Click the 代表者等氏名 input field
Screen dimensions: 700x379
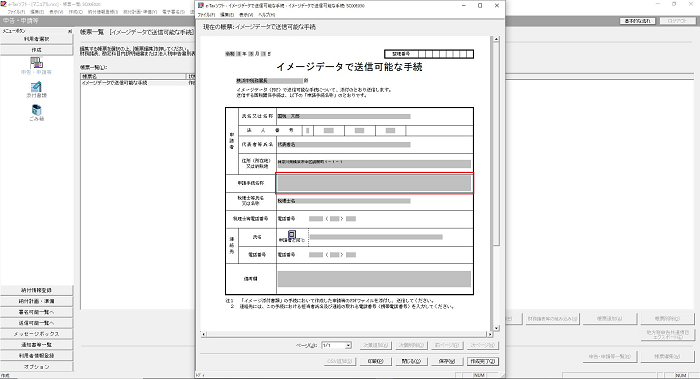click(x=344, y=145)
